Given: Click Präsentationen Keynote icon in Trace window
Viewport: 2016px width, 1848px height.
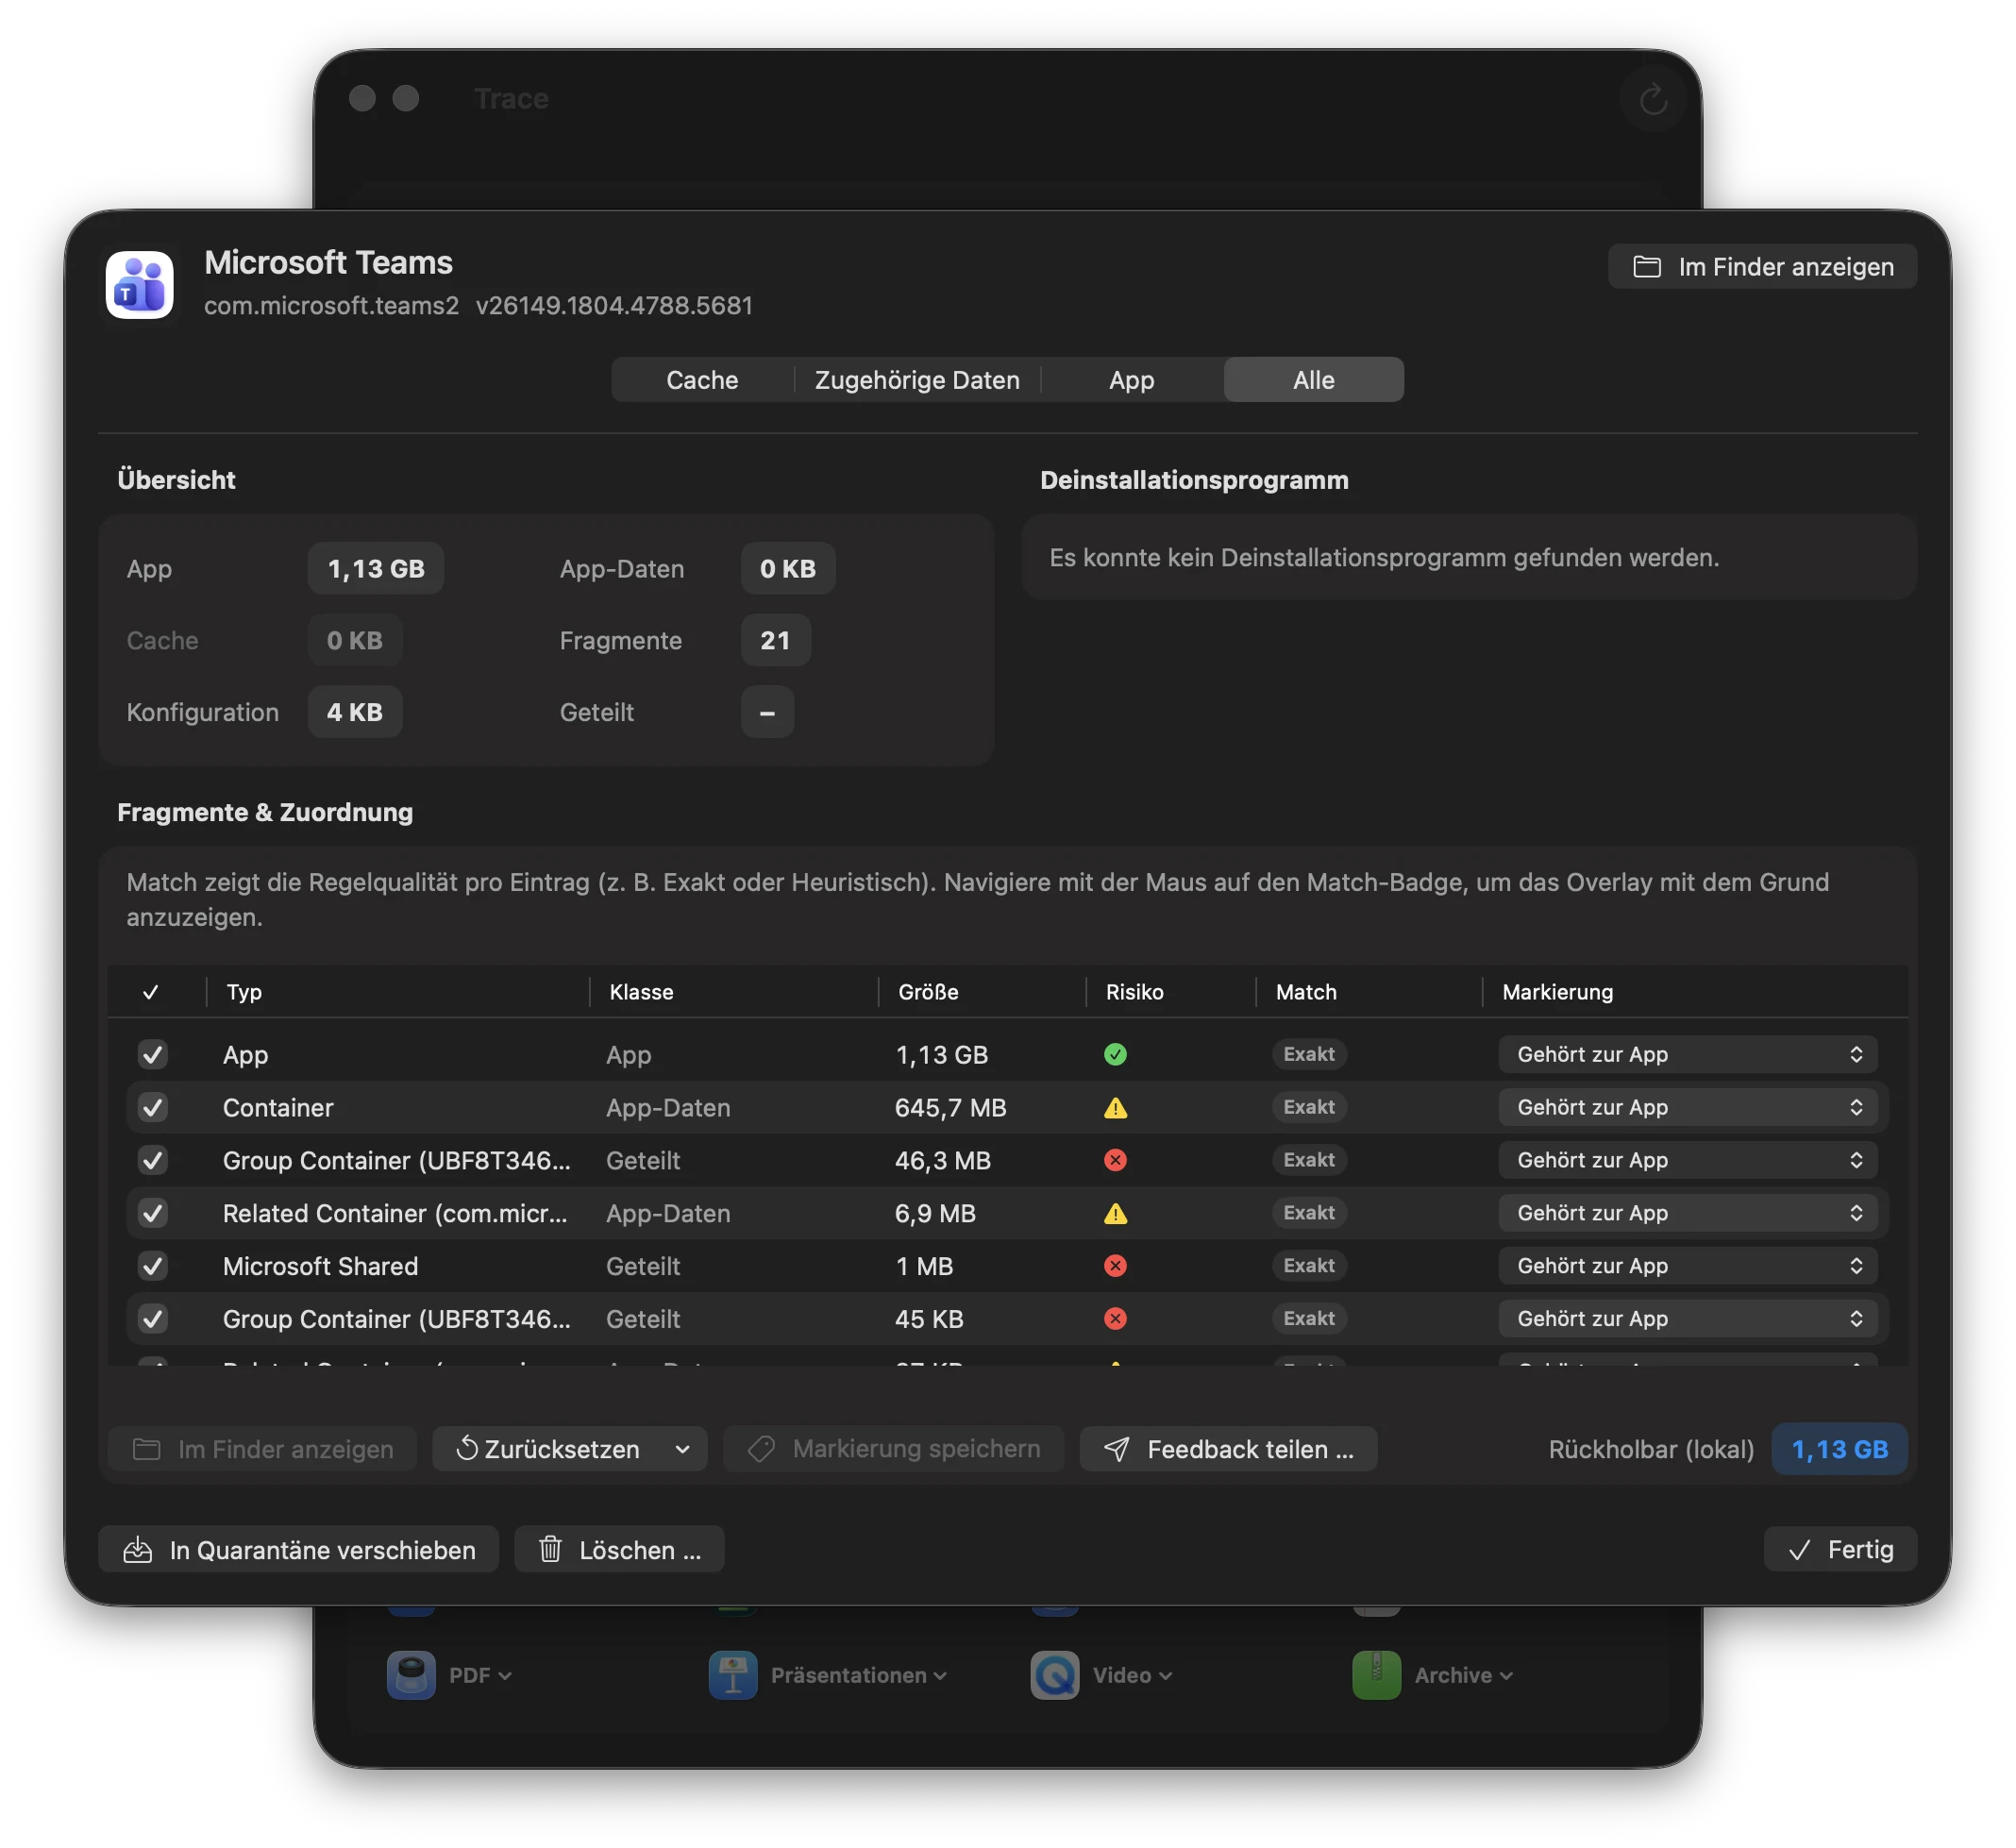Looking at the screenshot, I should [733, 1674].
